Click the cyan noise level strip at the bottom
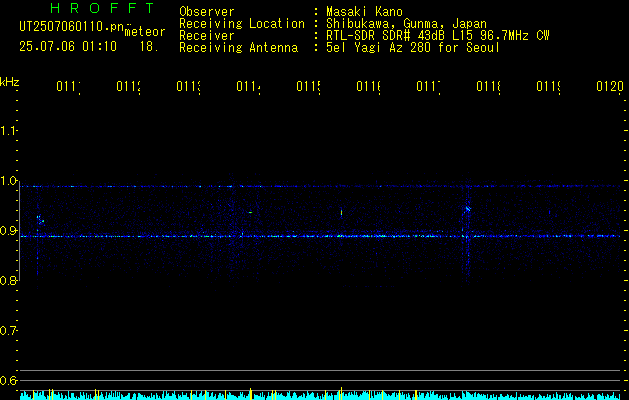629x400 pixels. (320, 395)
